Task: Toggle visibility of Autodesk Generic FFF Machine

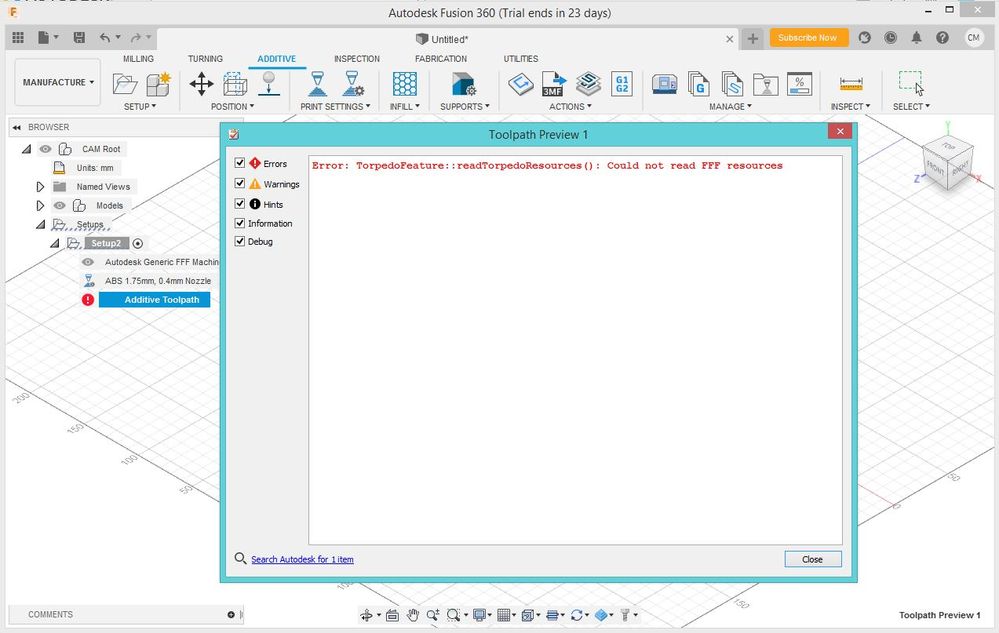Action: click(88, 262)
